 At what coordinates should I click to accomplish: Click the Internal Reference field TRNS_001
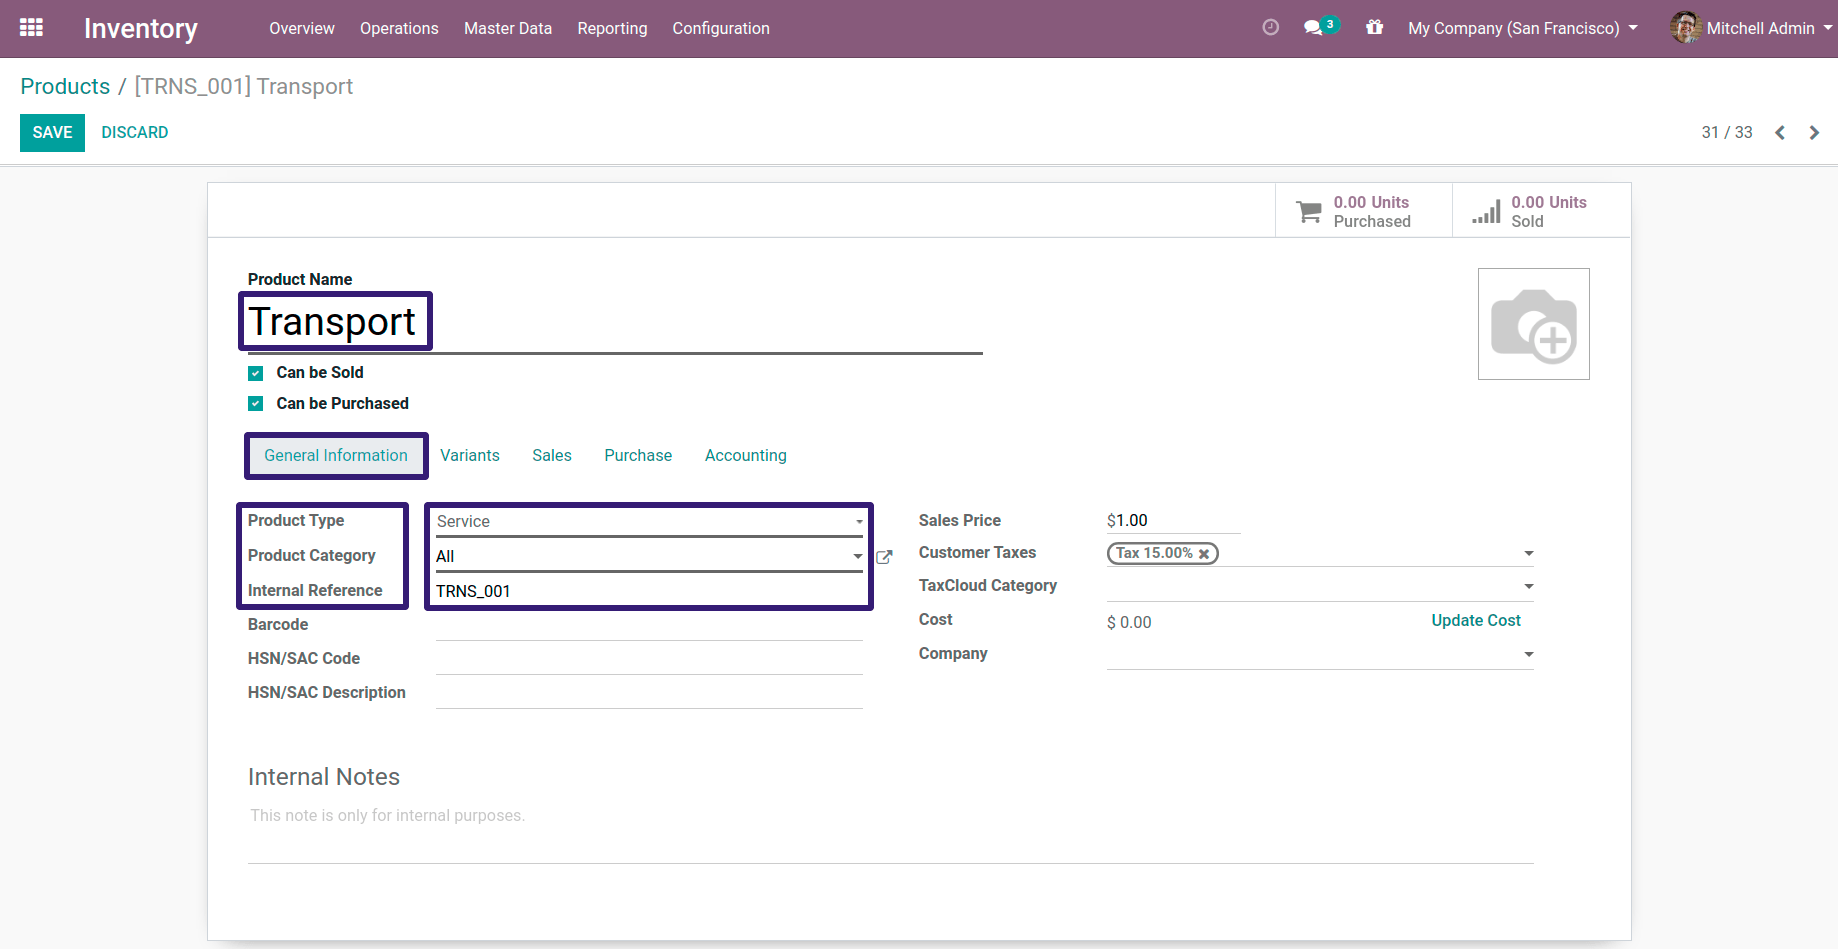pos(650,592)
